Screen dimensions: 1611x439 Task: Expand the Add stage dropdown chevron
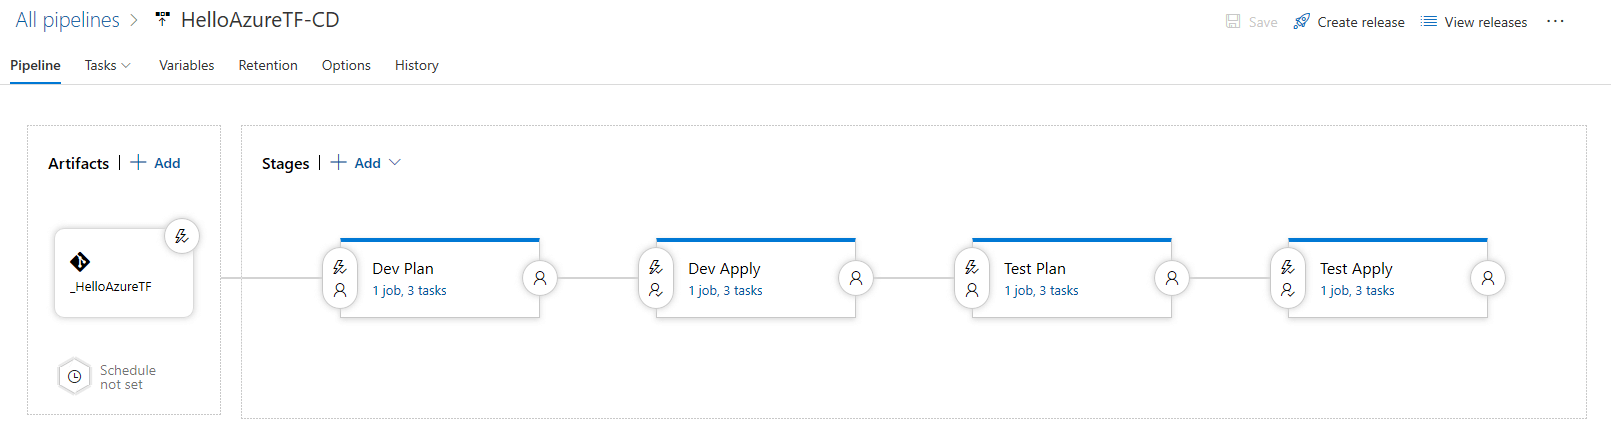point(395,163)
